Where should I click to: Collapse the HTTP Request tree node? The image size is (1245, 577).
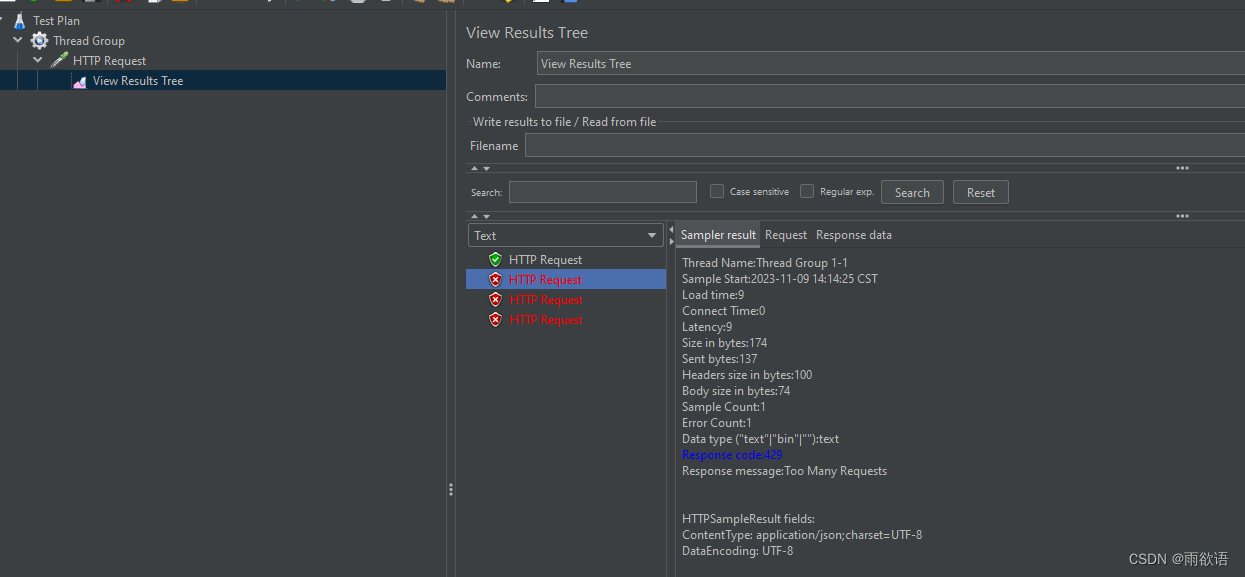[38, 60]
